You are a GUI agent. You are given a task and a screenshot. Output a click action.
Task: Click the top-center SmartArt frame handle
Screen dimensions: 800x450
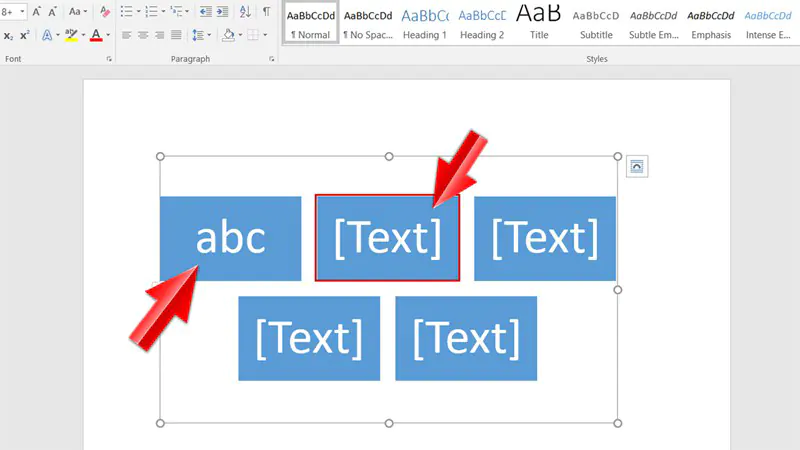click(389, 156)
